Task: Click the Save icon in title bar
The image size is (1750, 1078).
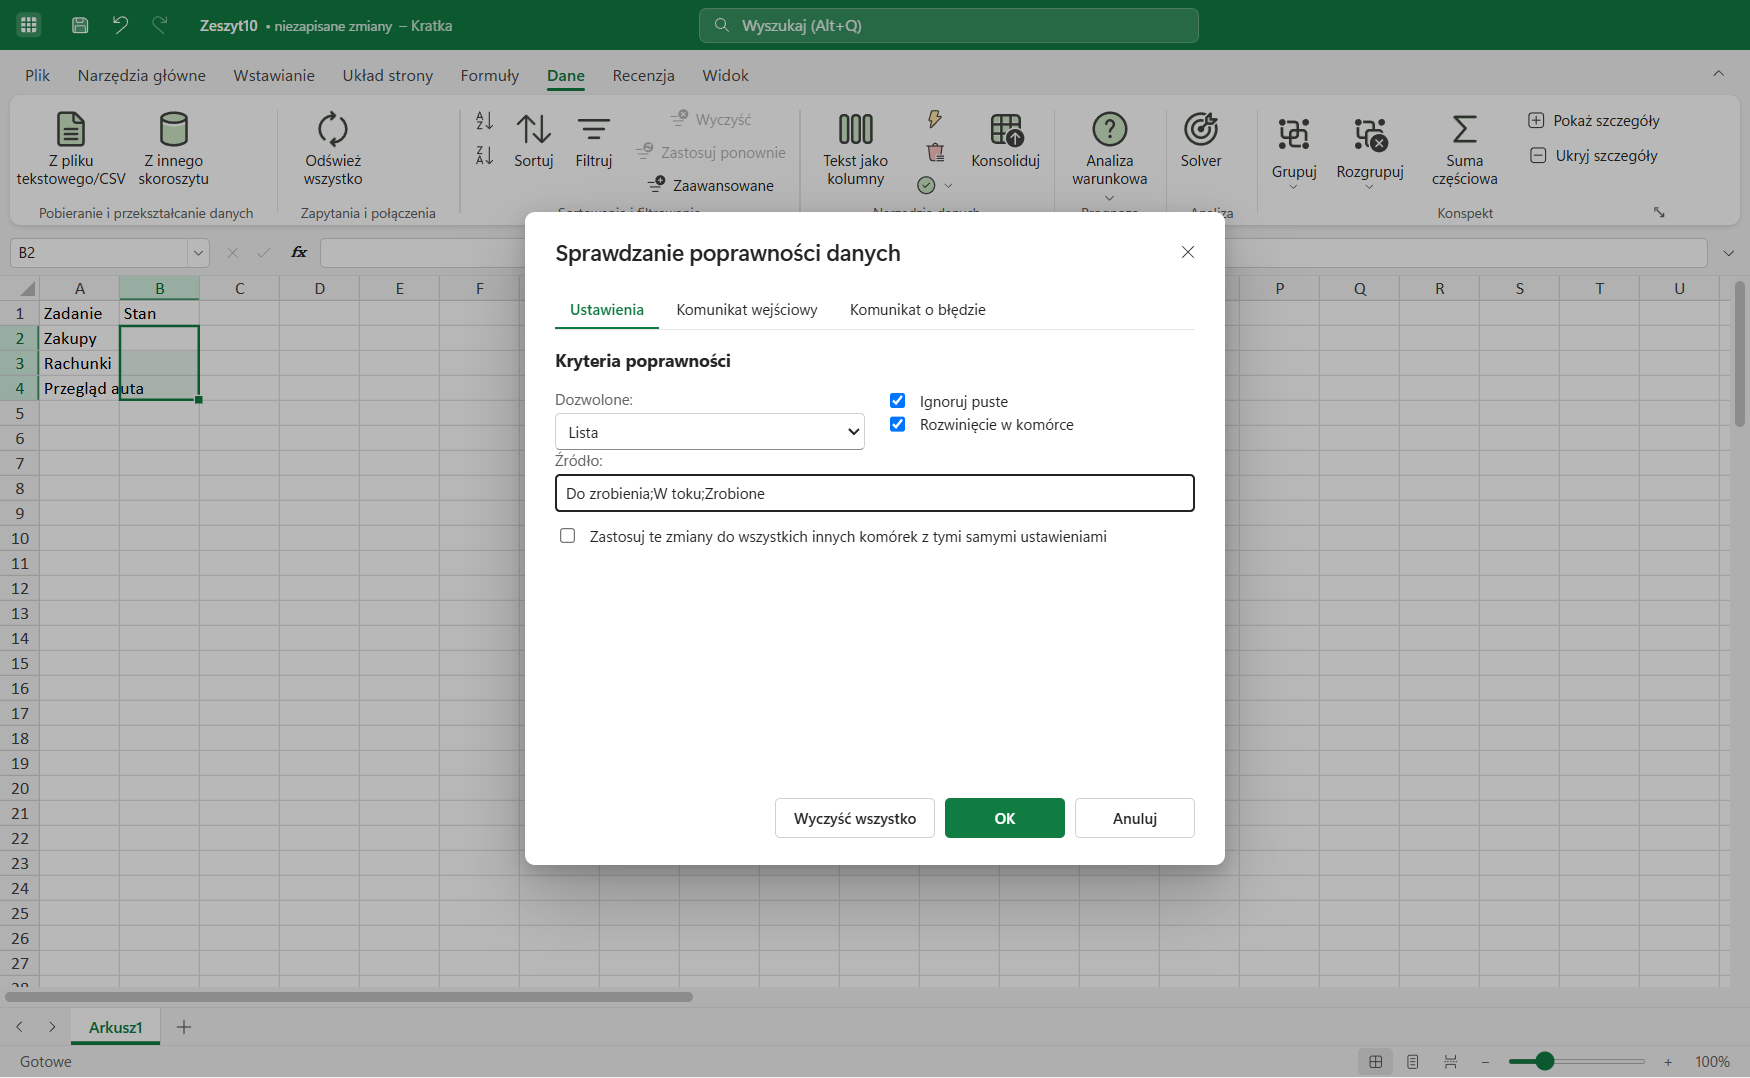Action: click(80, 25)
